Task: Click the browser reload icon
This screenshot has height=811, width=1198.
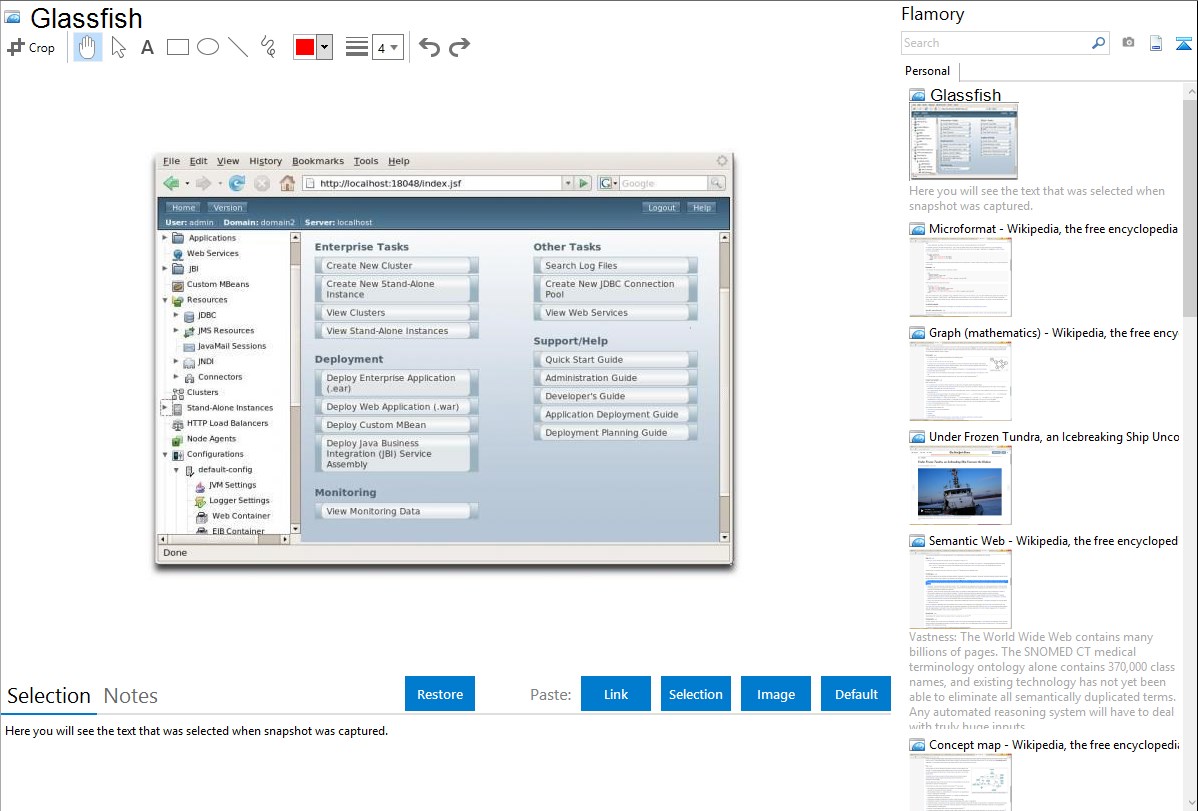Action: [237, 183]
